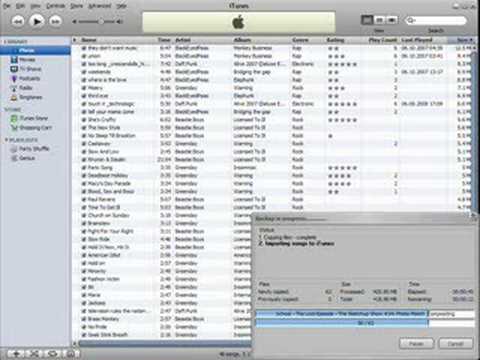This screenshot has height=360, width=480.
Task: Open the Advanced menu
Action: click(x=98, y=6)
